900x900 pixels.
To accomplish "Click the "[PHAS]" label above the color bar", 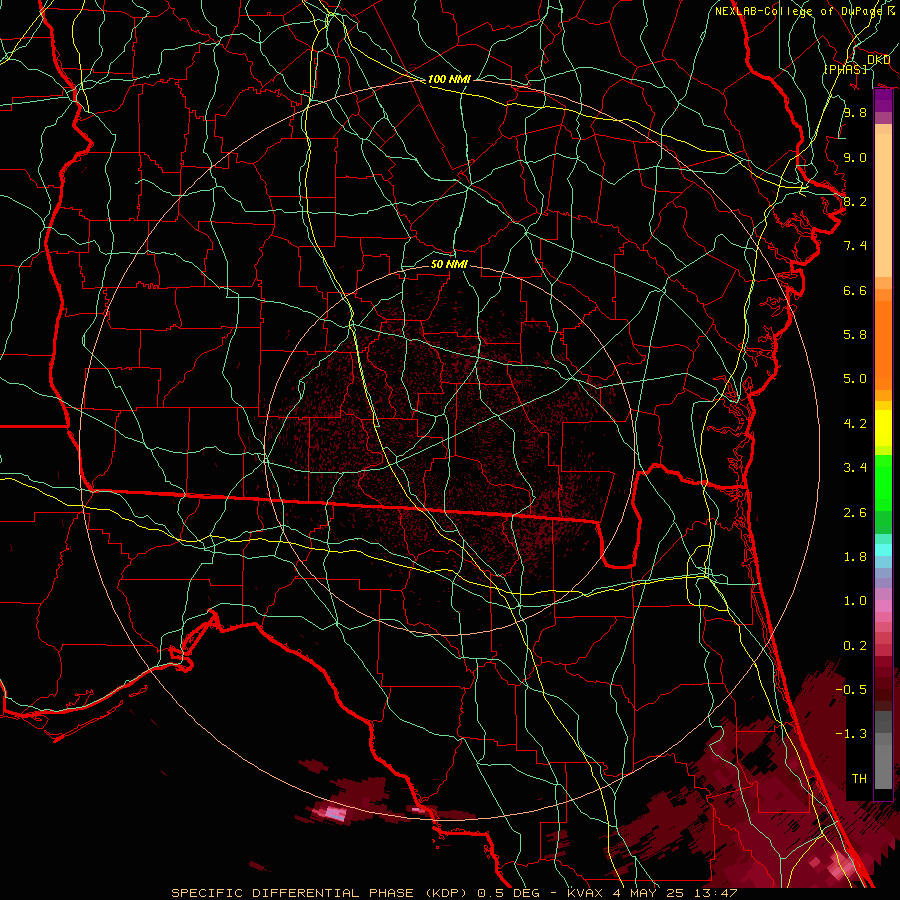I will pos(845,69).
